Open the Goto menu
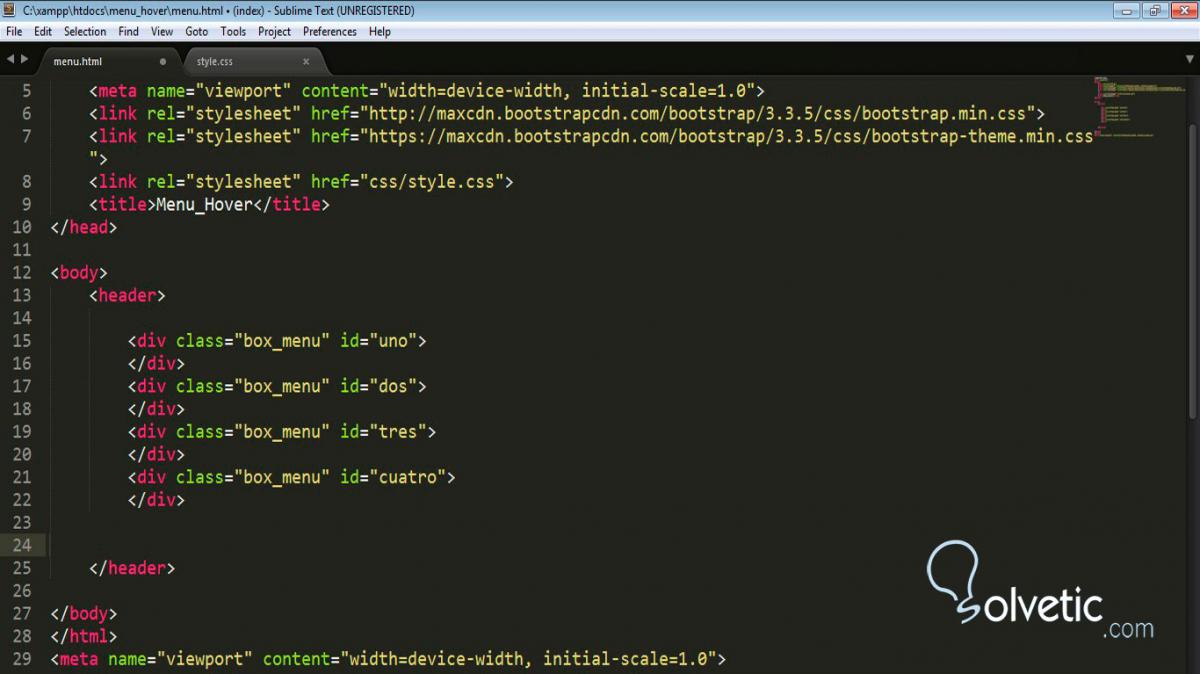The height and width of the screenshot is (674, 1200). click(x=197, y=31)
